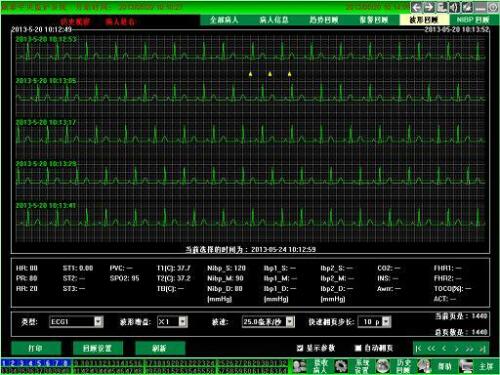Switch to the 病人信息 tab
Image resolution: width=500 pixels, height=375 pixels.
coord(274,20)
